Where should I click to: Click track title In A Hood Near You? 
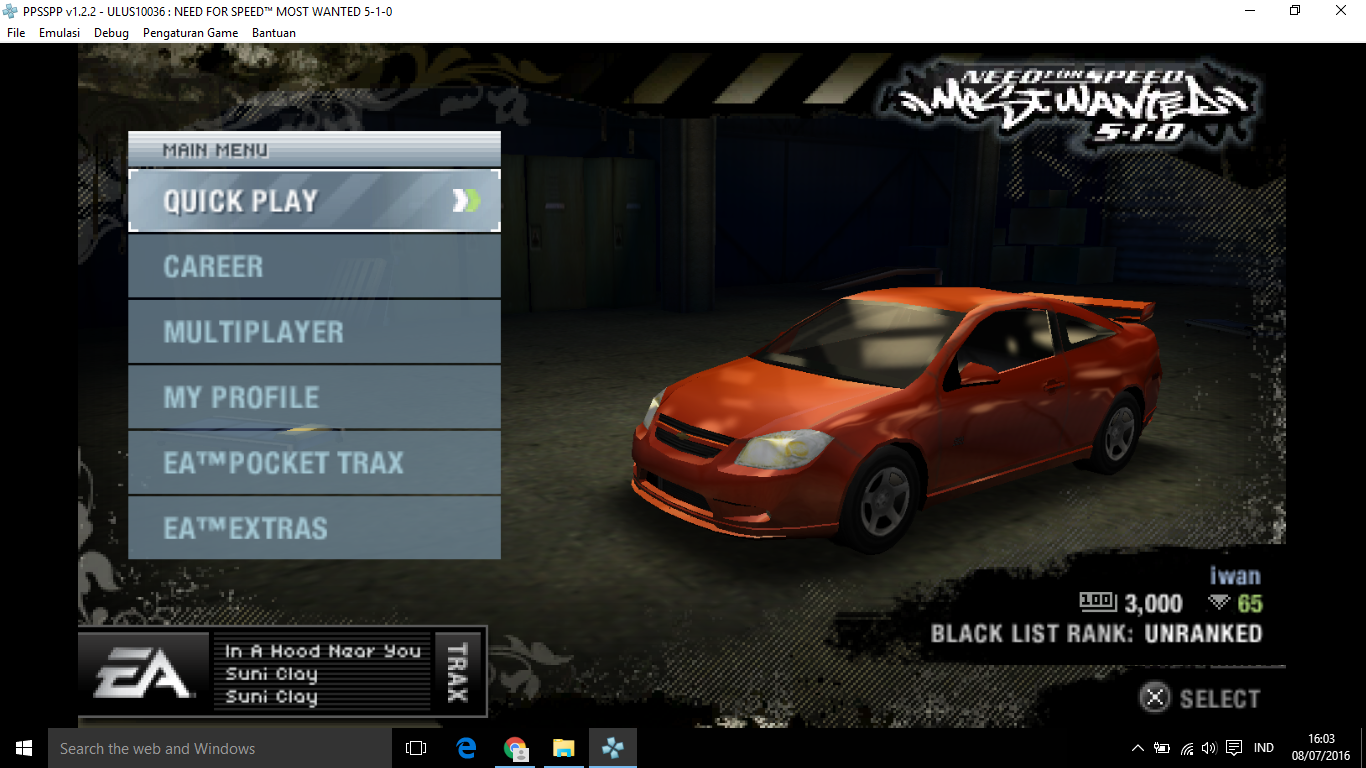pyautogui.click(x=323, y=651)
